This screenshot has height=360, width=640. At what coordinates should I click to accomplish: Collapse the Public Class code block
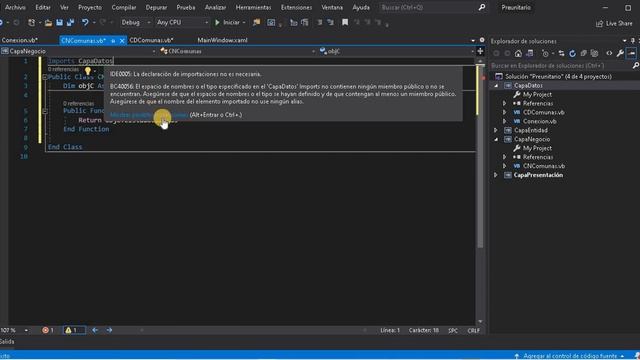pyautogui.click(x=44, y=77)
